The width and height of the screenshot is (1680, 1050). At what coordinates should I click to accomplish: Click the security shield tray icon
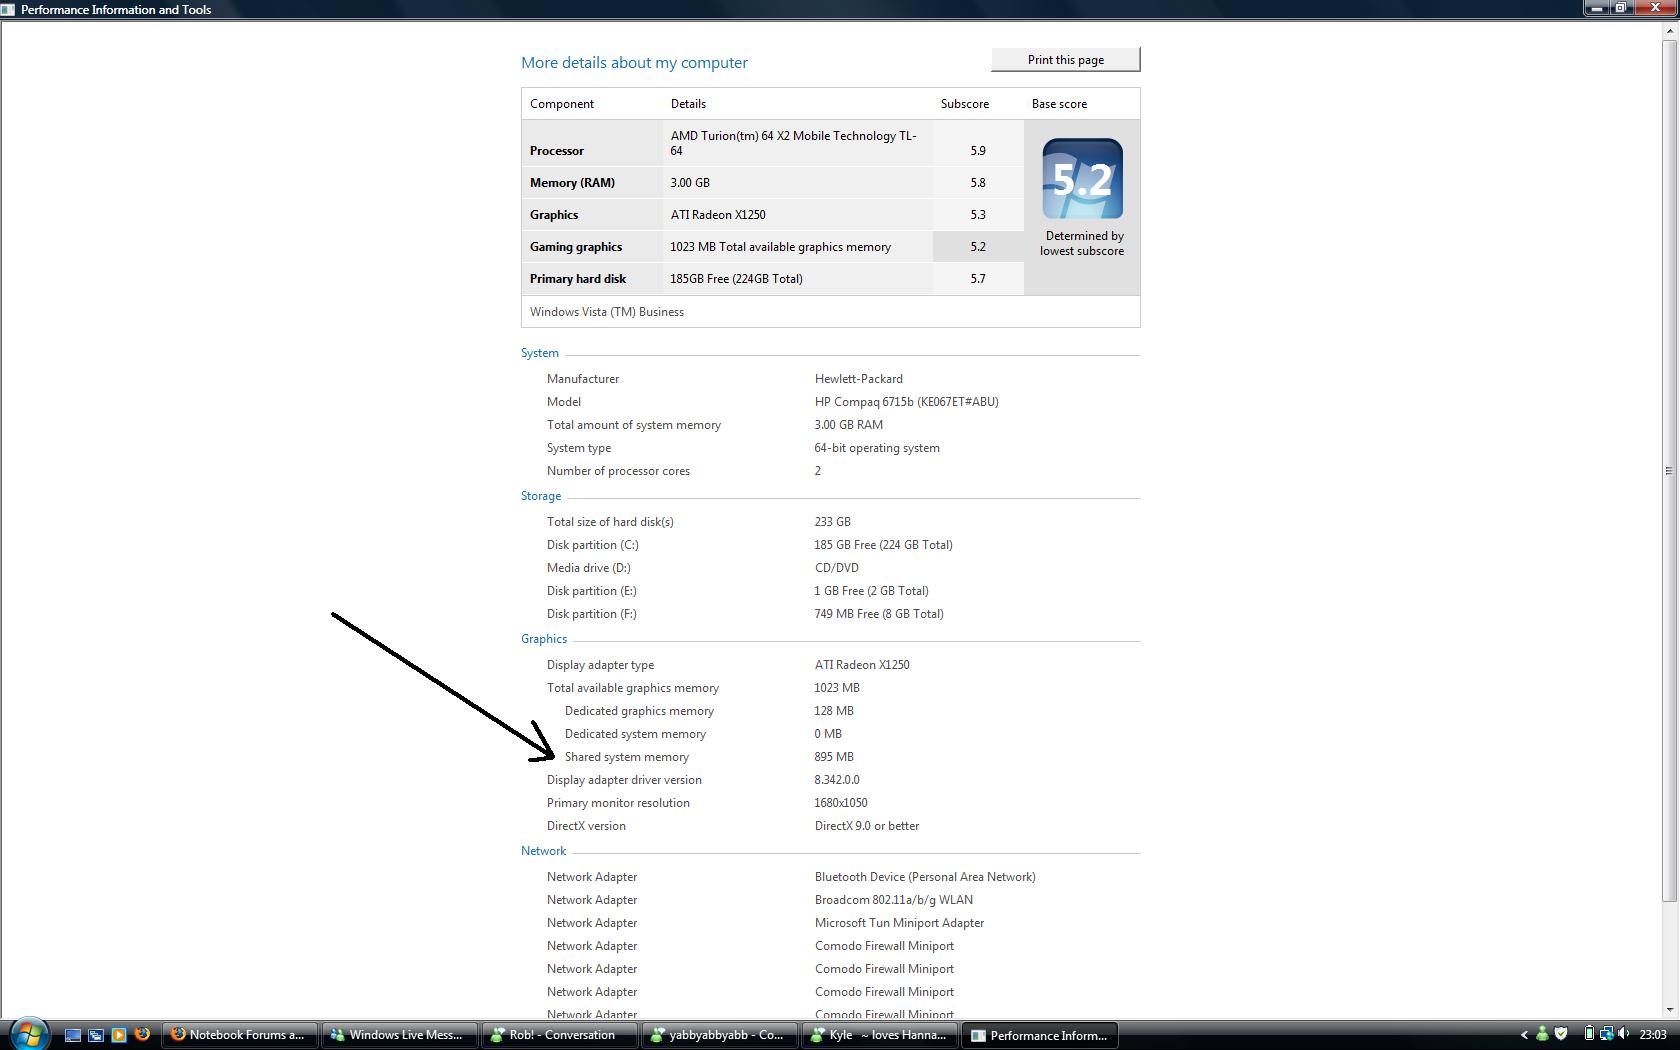coord(1560,1035)
